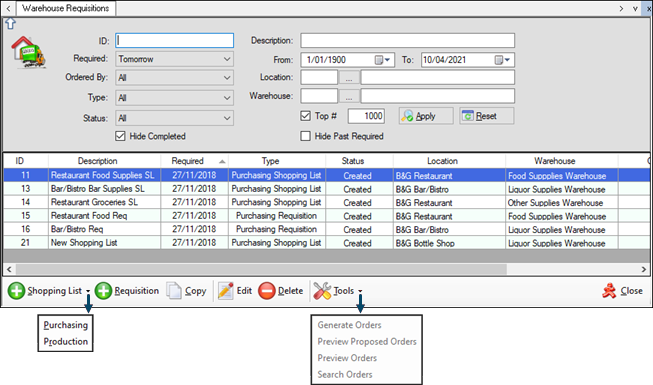Click the Warehouse code input box

tap(319, 96)
